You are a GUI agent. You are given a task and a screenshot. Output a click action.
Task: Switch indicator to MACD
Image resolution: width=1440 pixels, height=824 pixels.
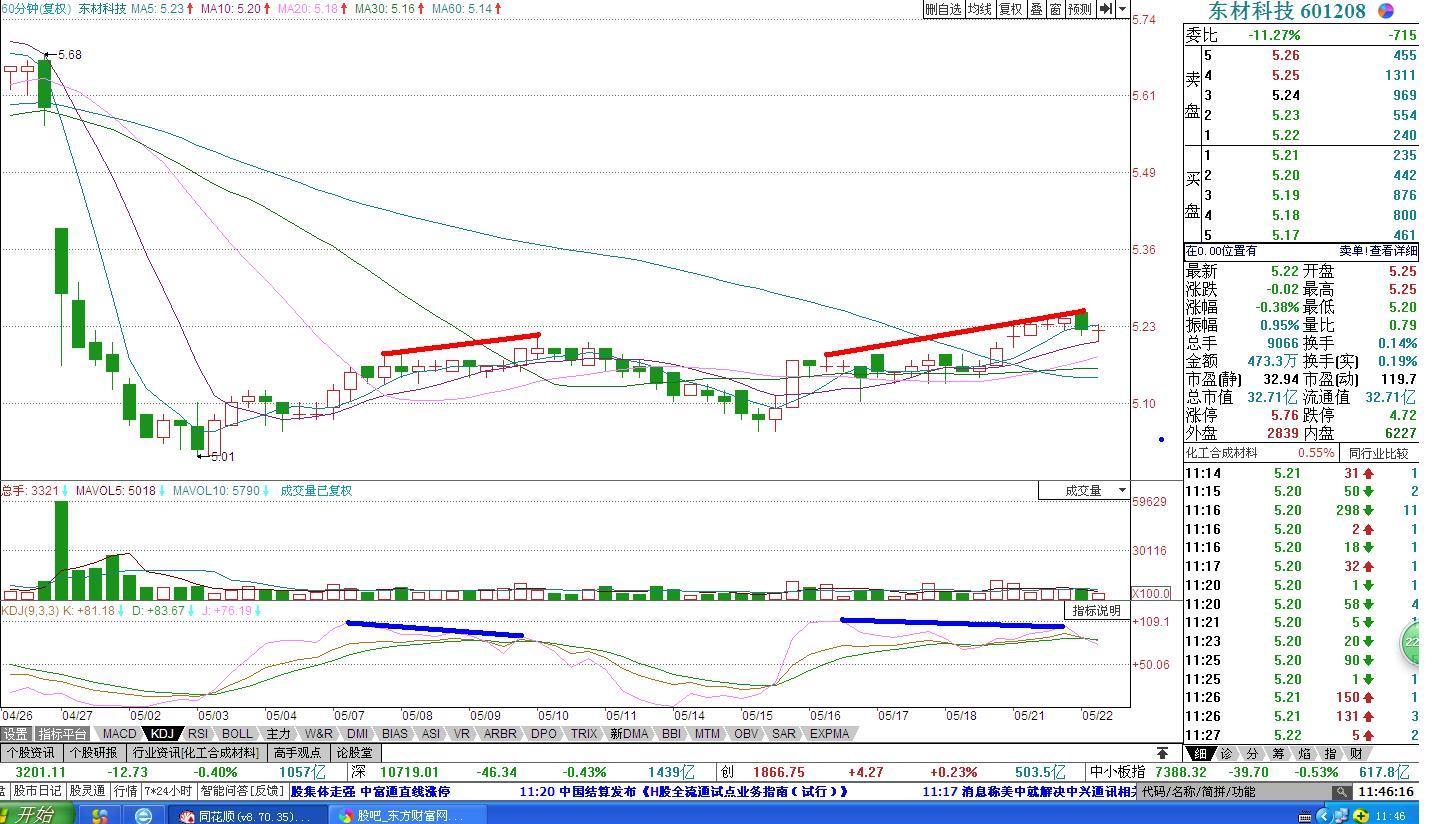(119, 734)
